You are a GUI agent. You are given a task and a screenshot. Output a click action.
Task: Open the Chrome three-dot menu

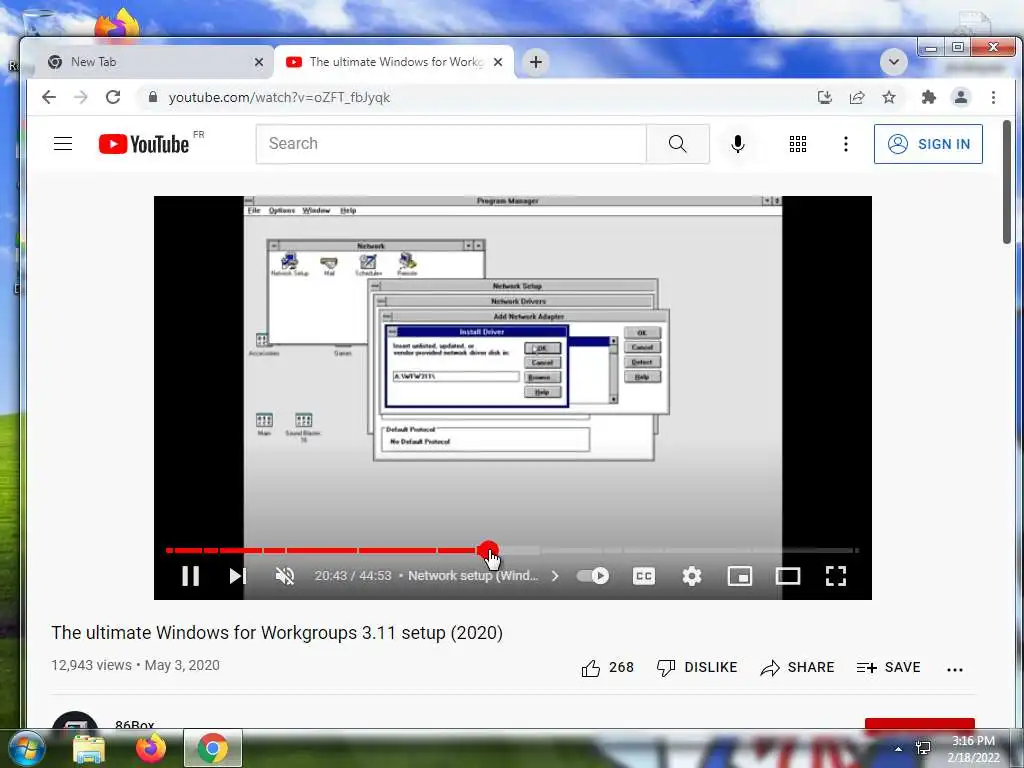click(993, 97)
